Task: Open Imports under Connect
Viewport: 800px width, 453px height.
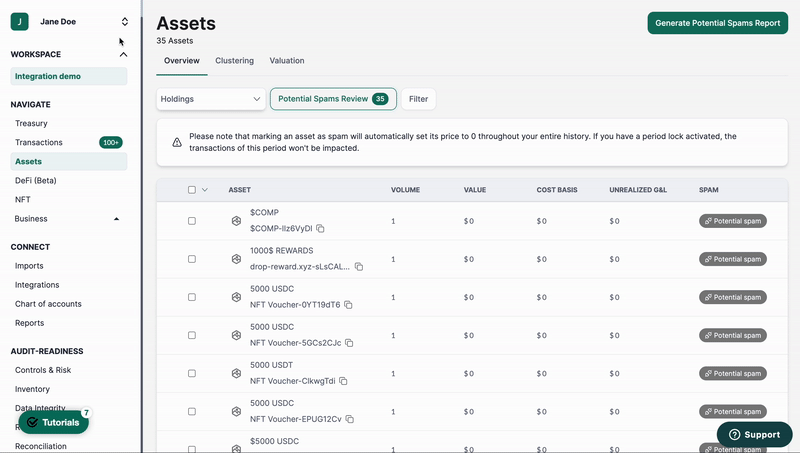Action: (29, 266)
